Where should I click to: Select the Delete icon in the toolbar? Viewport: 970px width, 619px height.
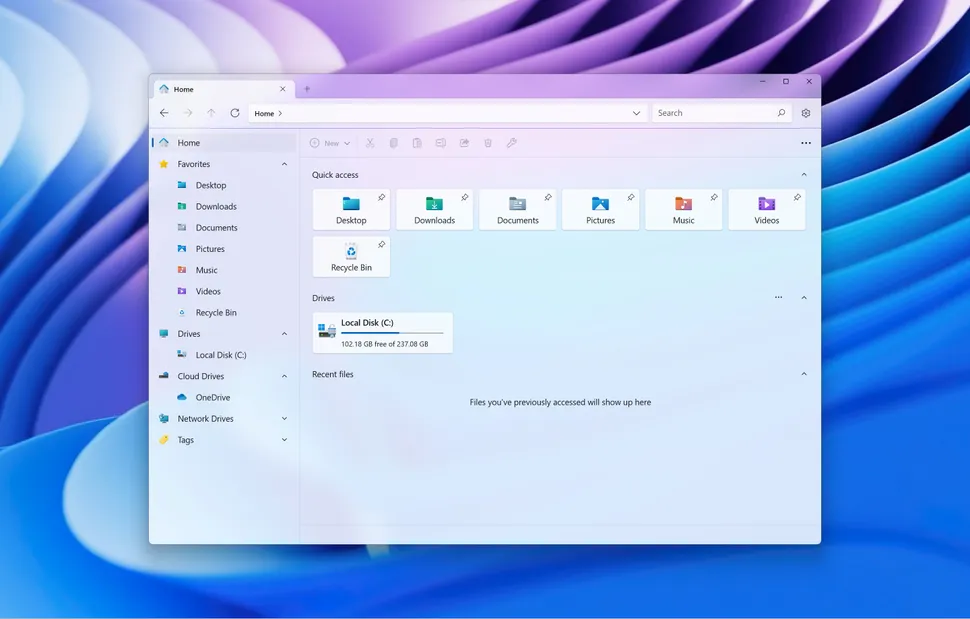coord(487,143)
